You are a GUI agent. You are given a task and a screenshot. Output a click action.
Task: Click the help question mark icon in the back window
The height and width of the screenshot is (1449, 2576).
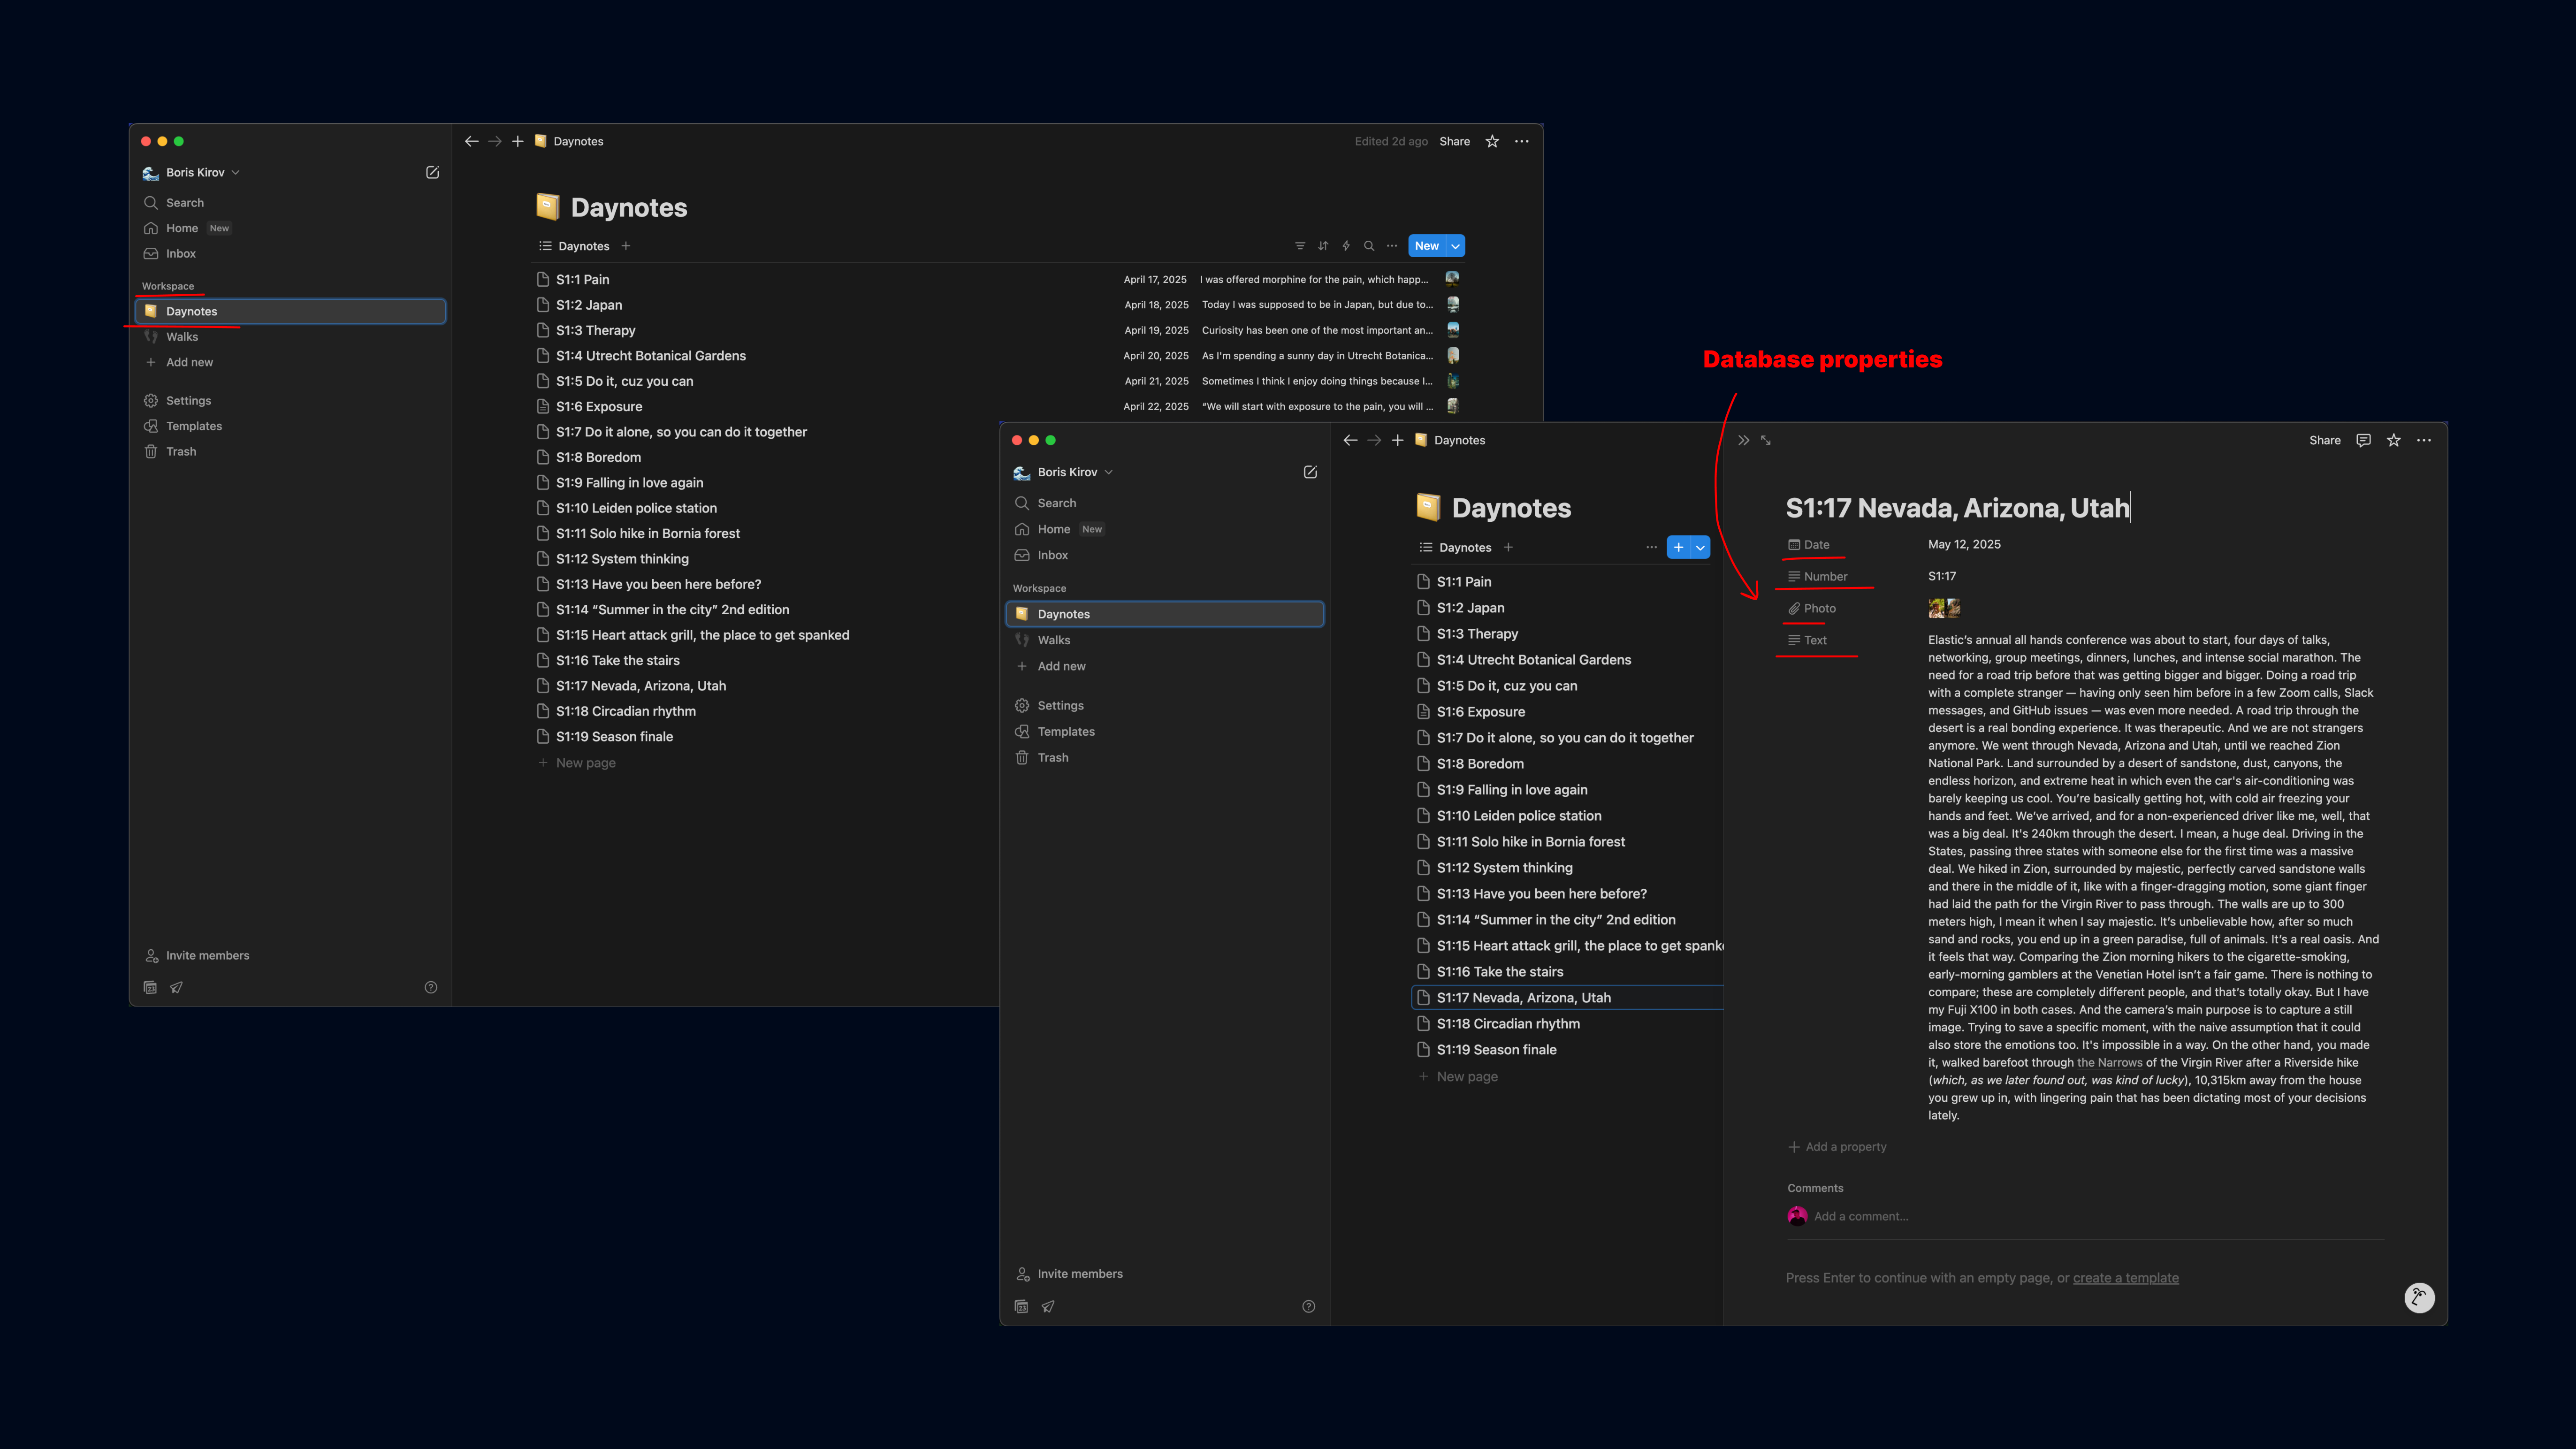pos(431,987)
